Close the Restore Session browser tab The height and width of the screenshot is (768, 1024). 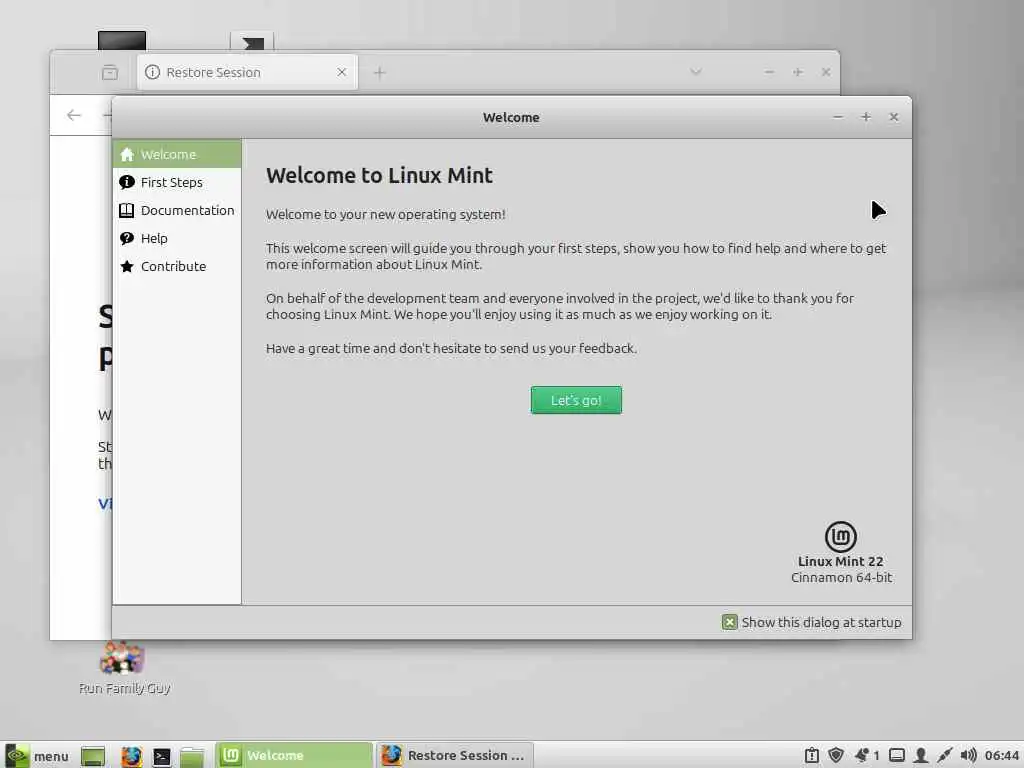pyautogui.click(x=342, y=72)
